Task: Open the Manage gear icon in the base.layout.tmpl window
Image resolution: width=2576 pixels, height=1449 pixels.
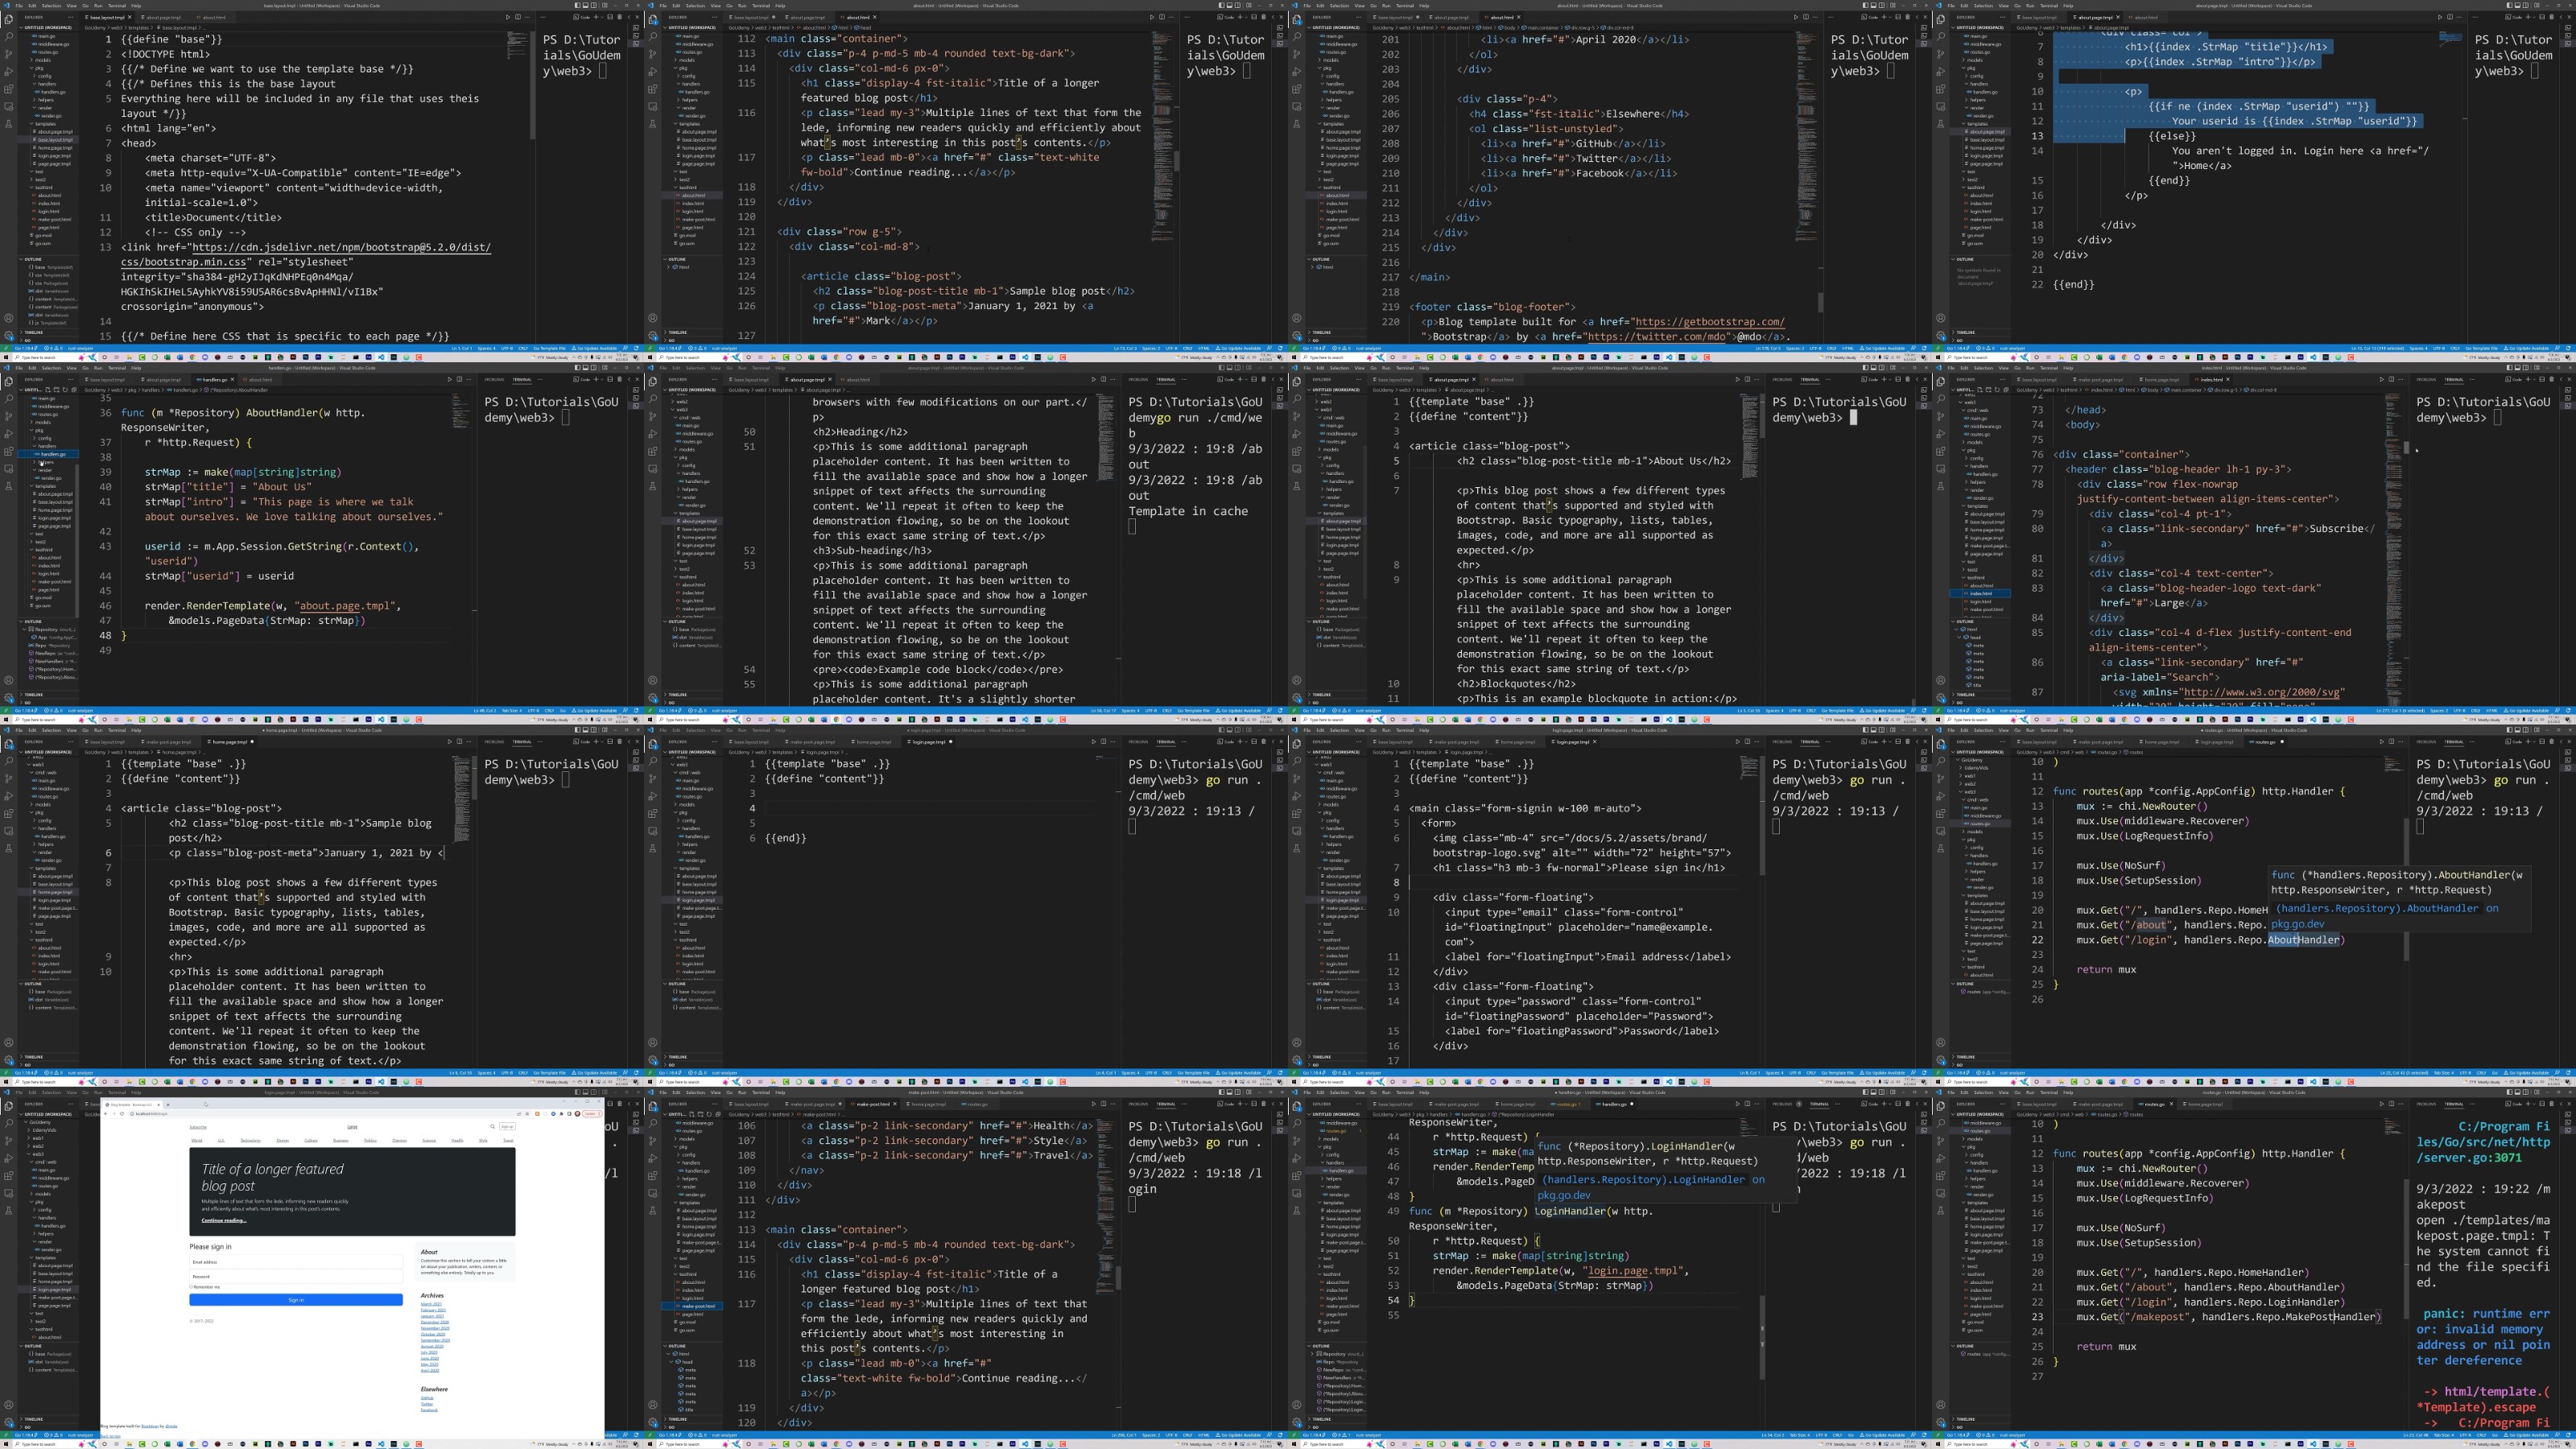Action: [9, 336]
